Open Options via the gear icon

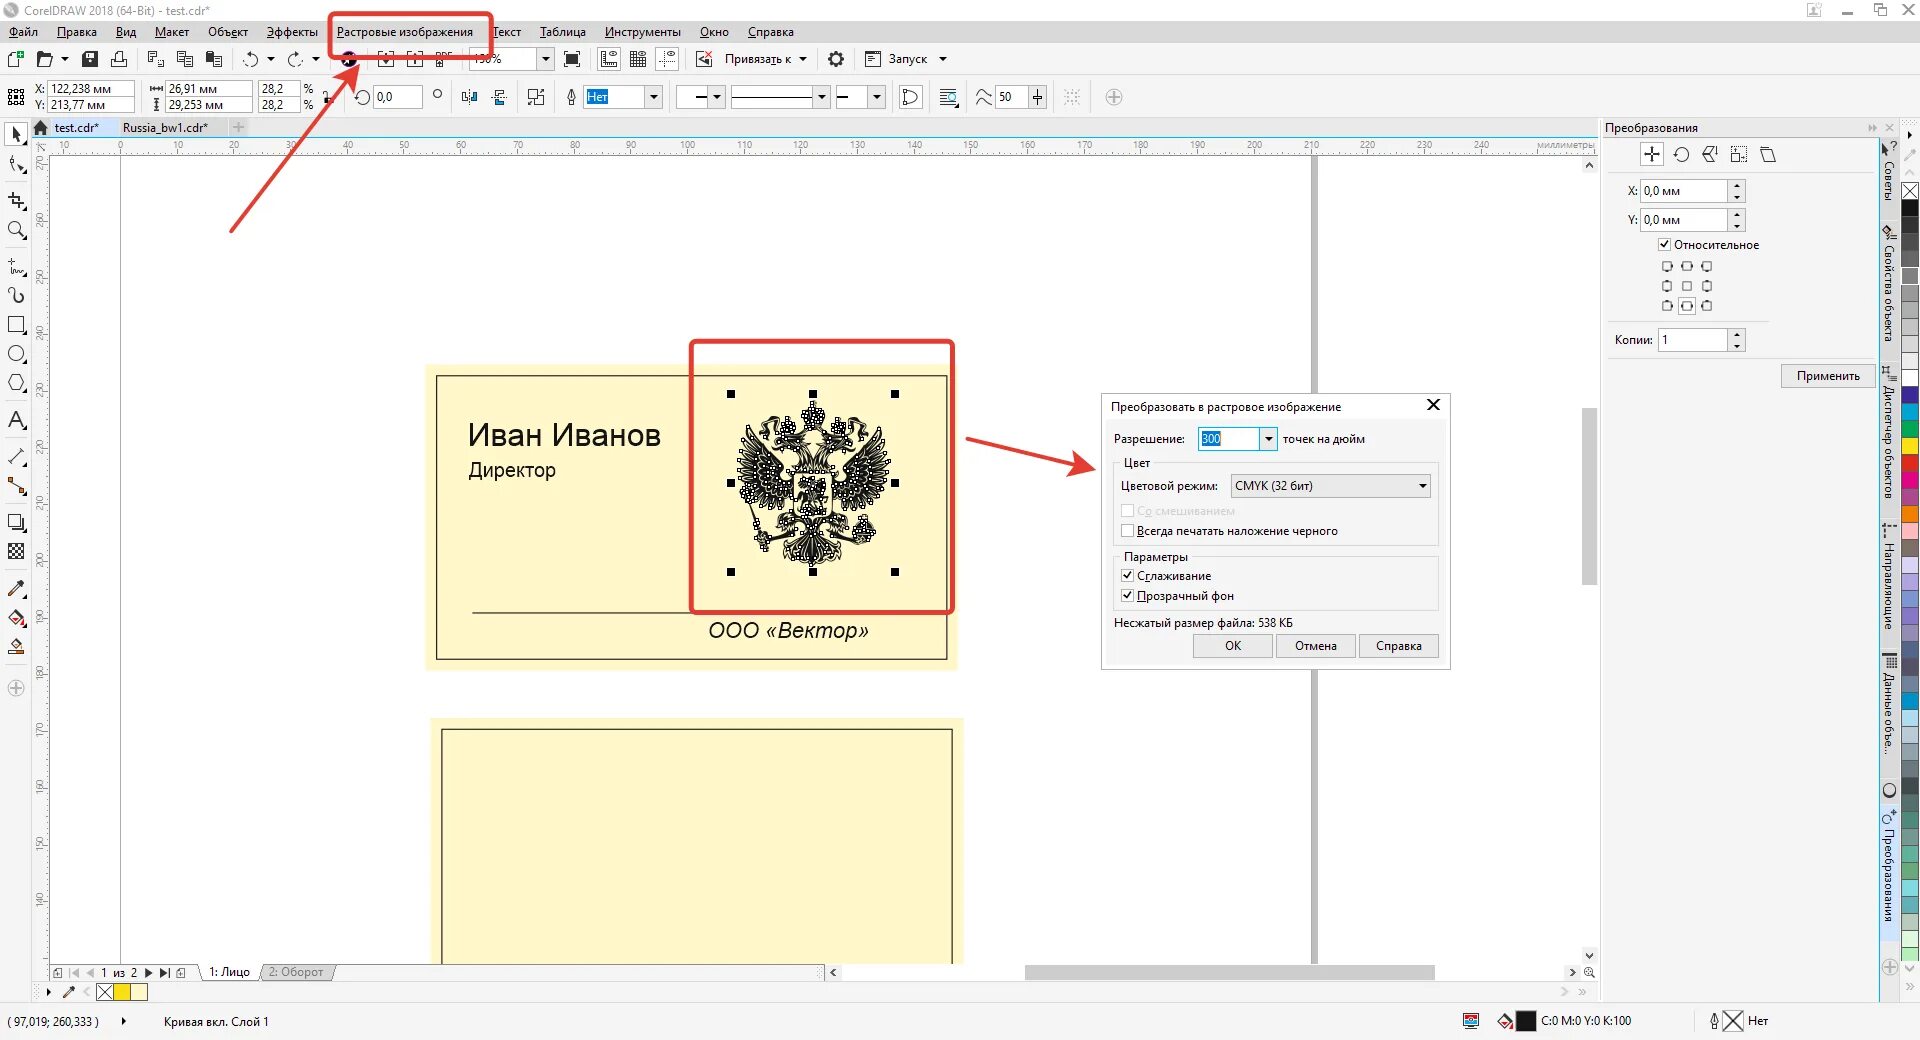coord(836,59)
